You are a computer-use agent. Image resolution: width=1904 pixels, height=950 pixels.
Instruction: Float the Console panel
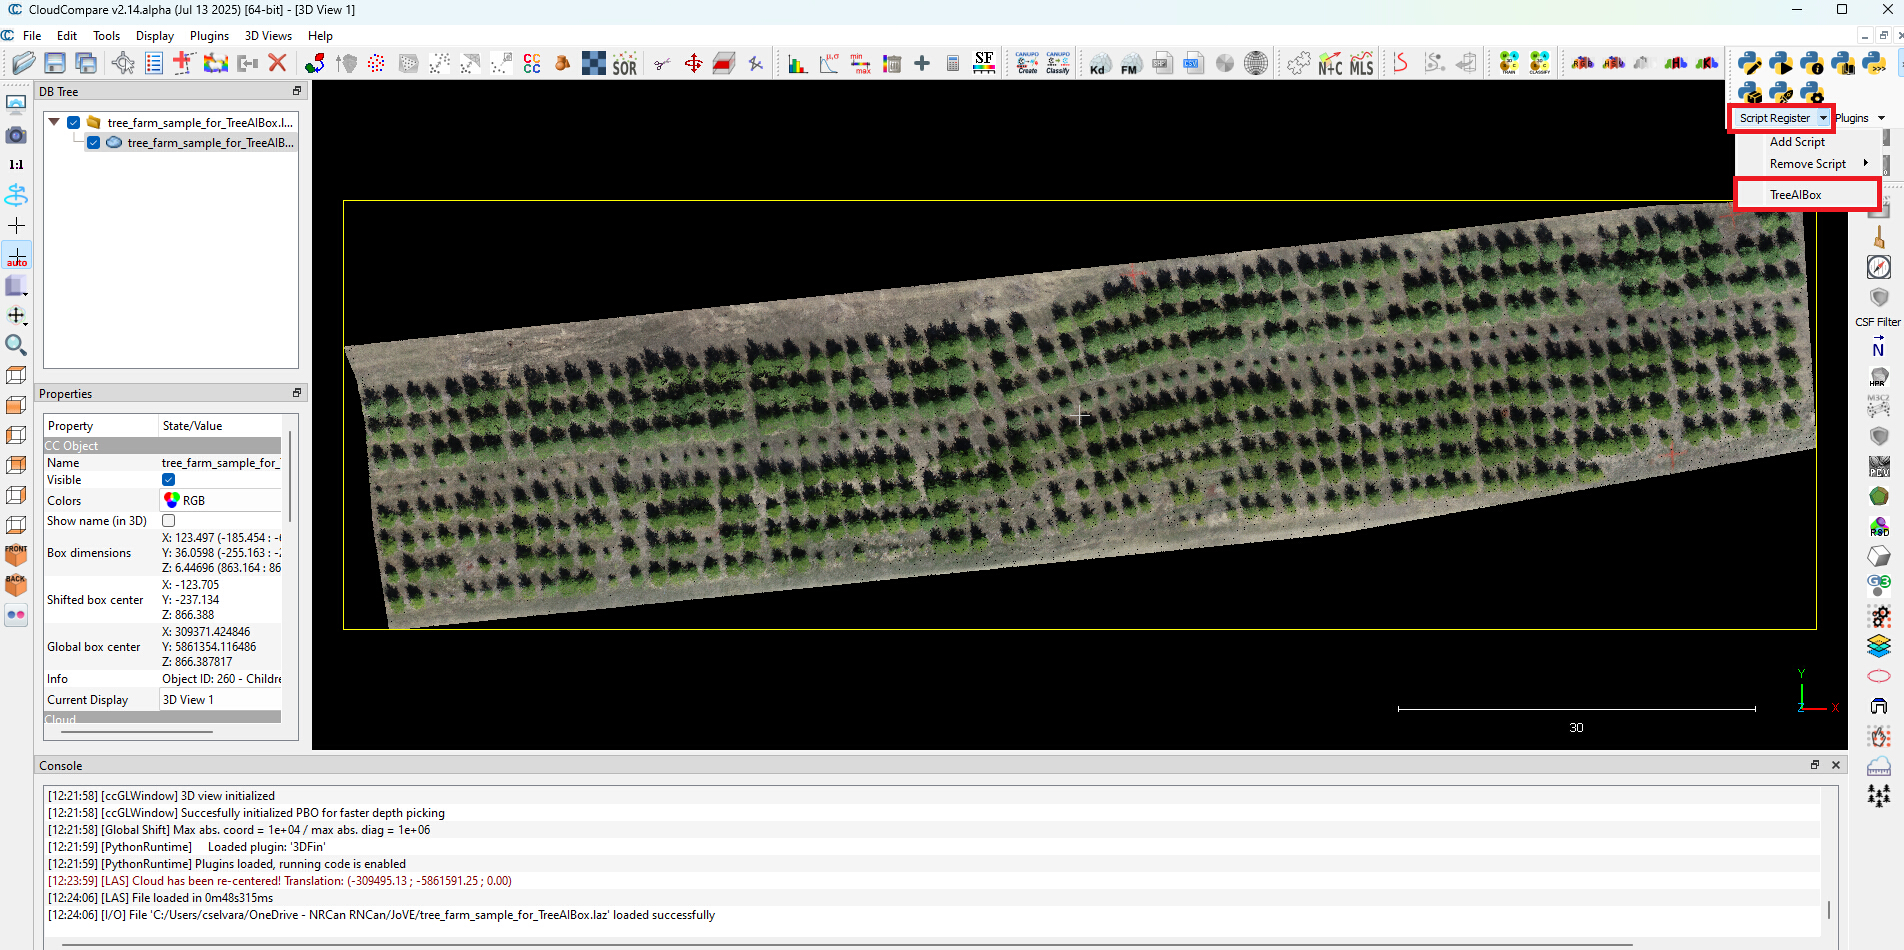click(1815, 765)
